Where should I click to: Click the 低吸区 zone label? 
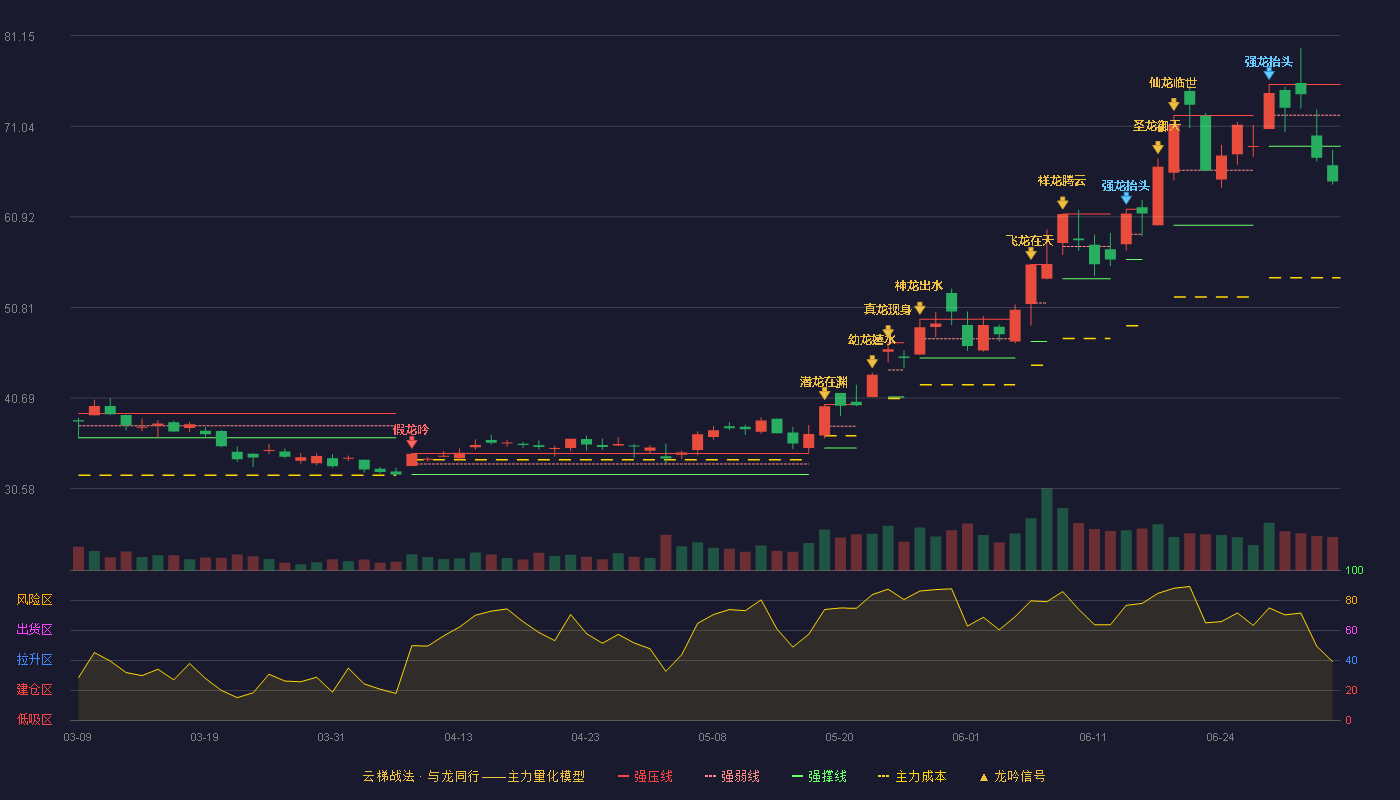(x=34, y=719)
